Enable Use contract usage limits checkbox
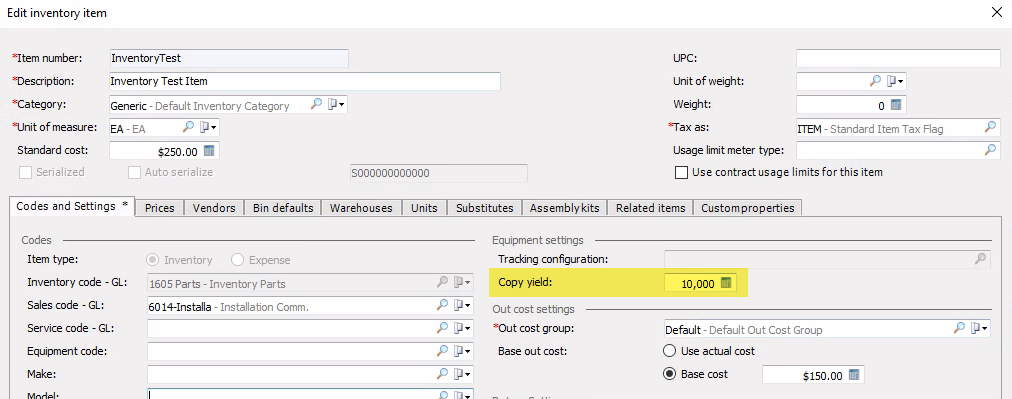This screenshot has height=399, width=1012. click(x=681, y=172)
